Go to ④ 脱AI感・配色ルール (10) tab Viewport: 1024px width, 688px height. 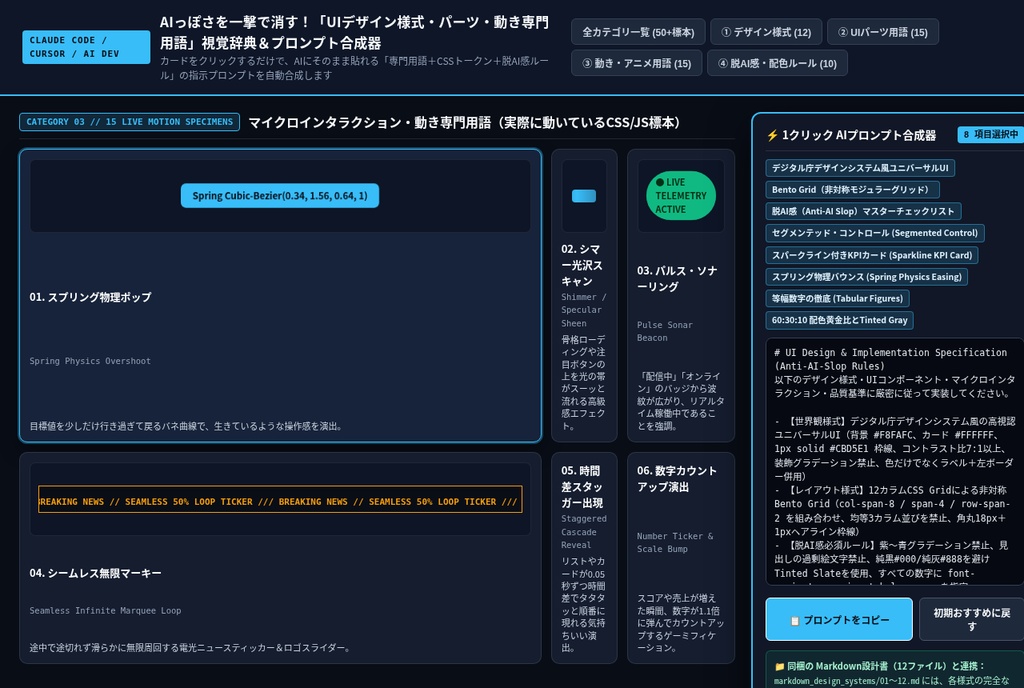pyautogui.click(x=777, y=63)
